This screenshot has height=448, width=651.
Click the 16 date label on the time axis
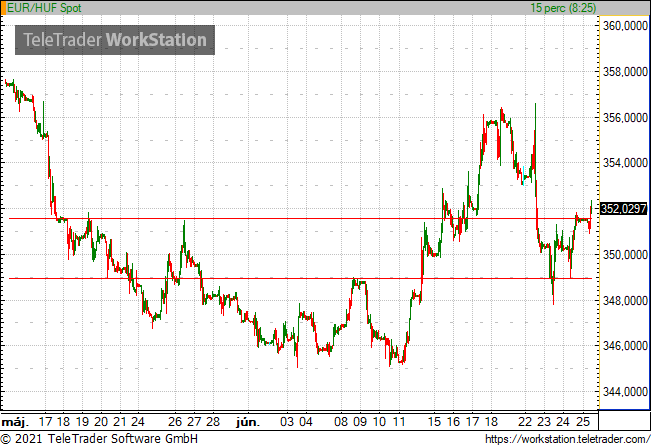[453, 422]
